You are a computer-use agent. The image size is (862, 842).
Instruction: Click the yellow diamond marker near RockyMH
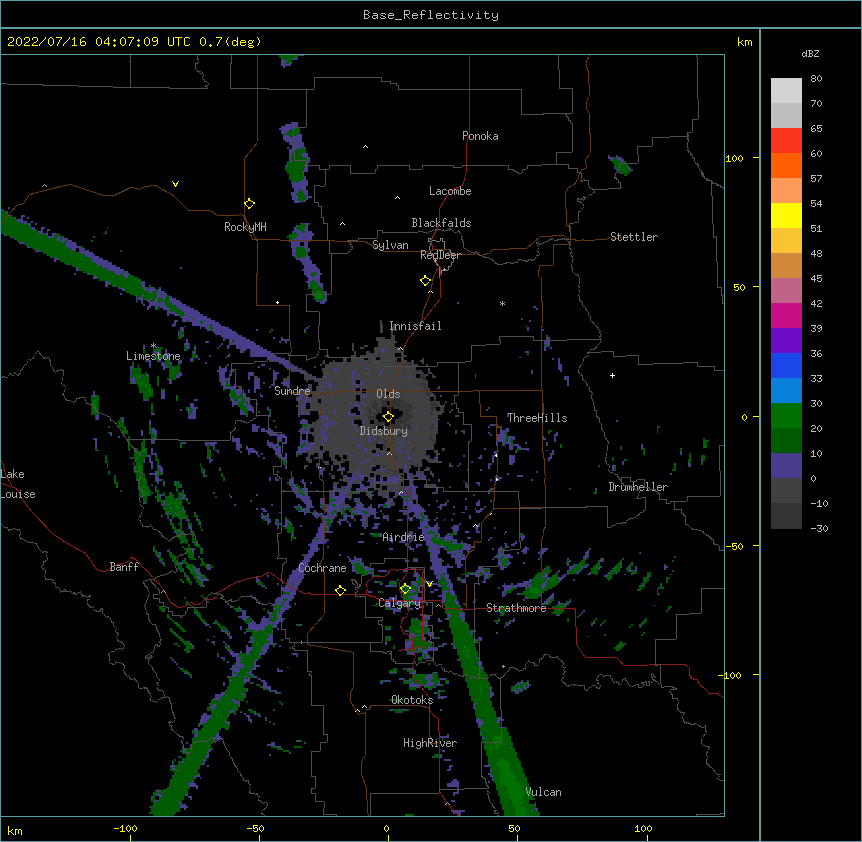[x=249, y=204]
